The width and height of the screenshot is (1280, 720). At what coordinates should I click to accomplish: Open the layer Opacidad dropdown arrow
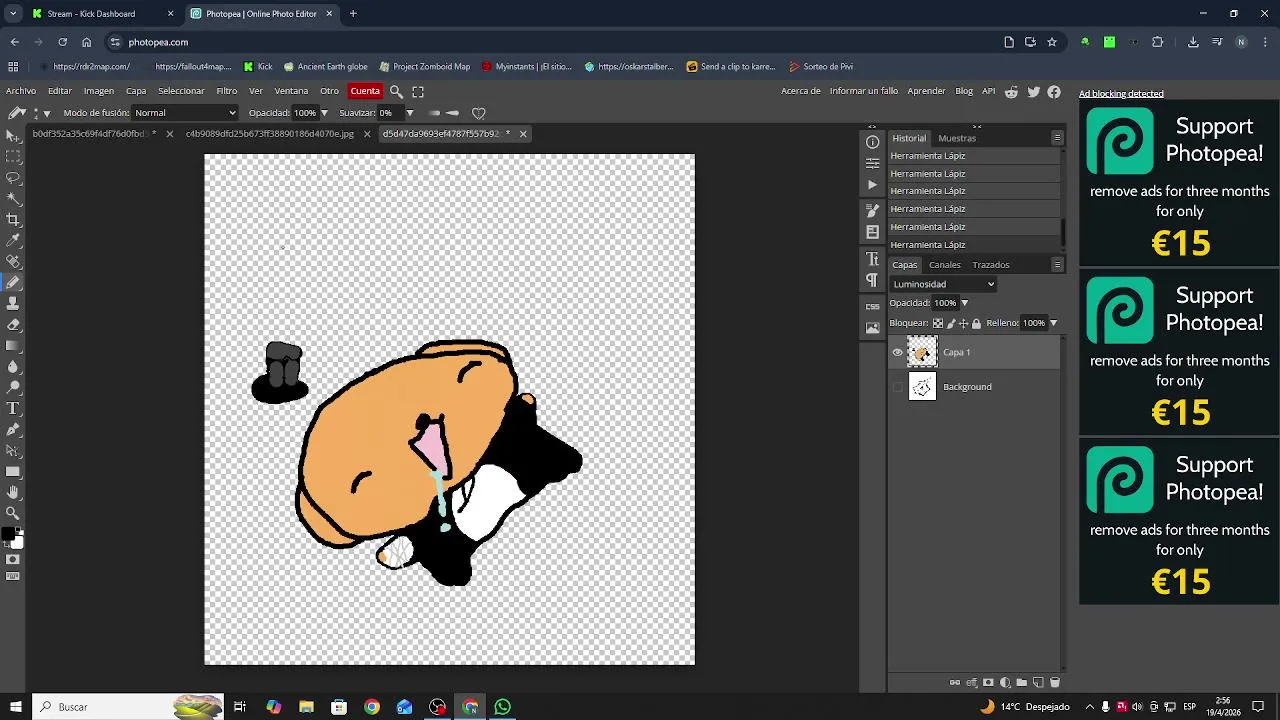[964, 303]
